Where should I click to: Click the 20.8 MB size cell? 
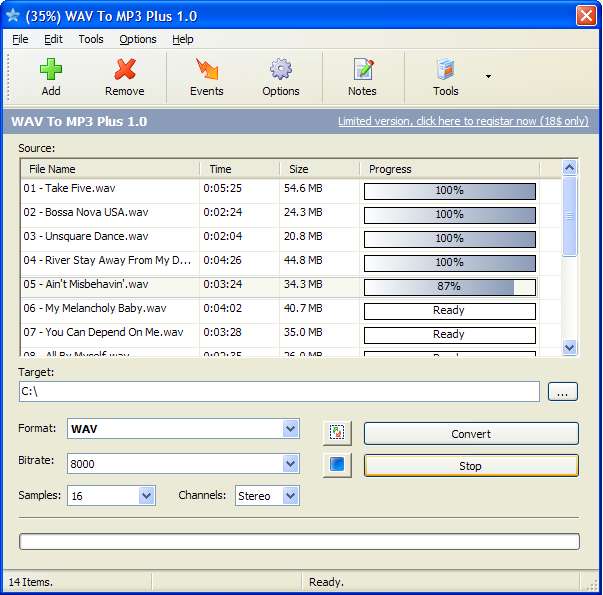pos(303,236)
